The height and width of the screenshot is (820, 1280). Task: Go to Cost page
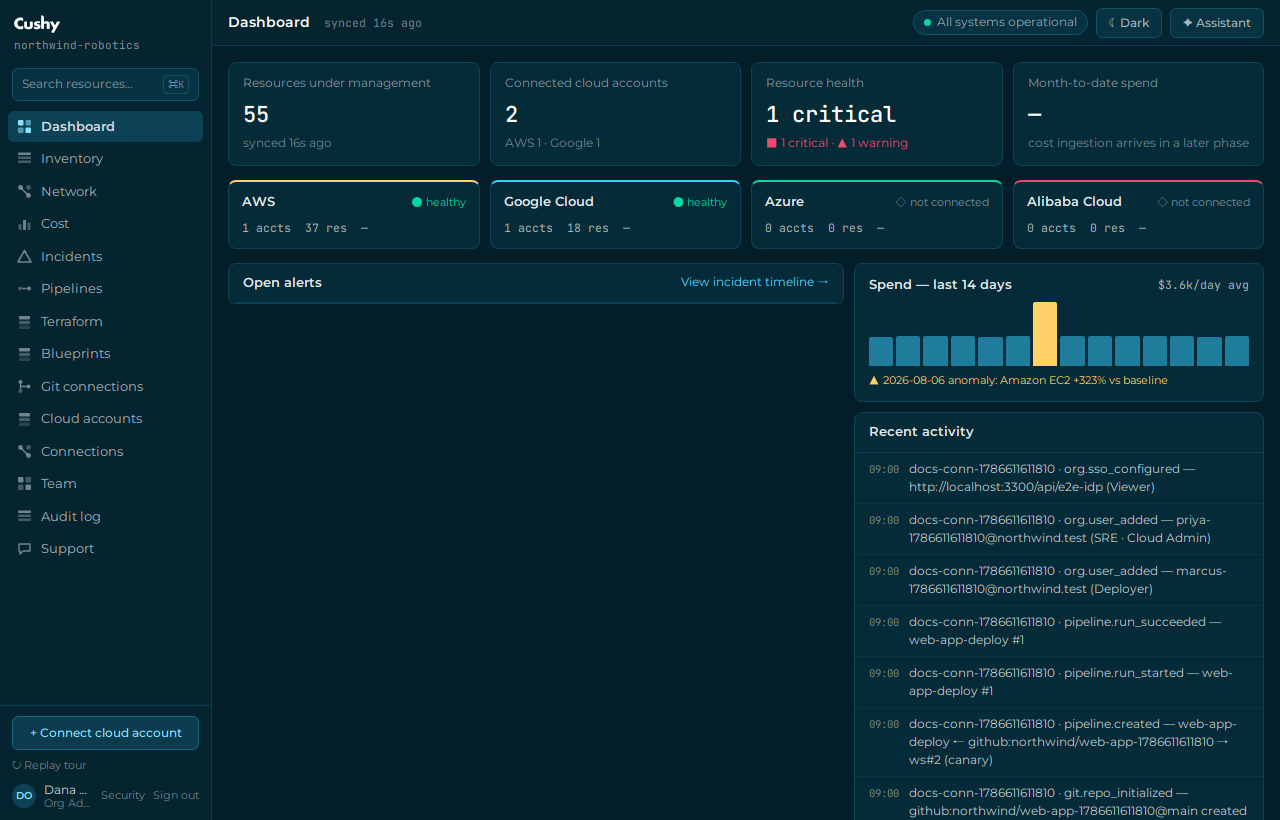(105, 224)
